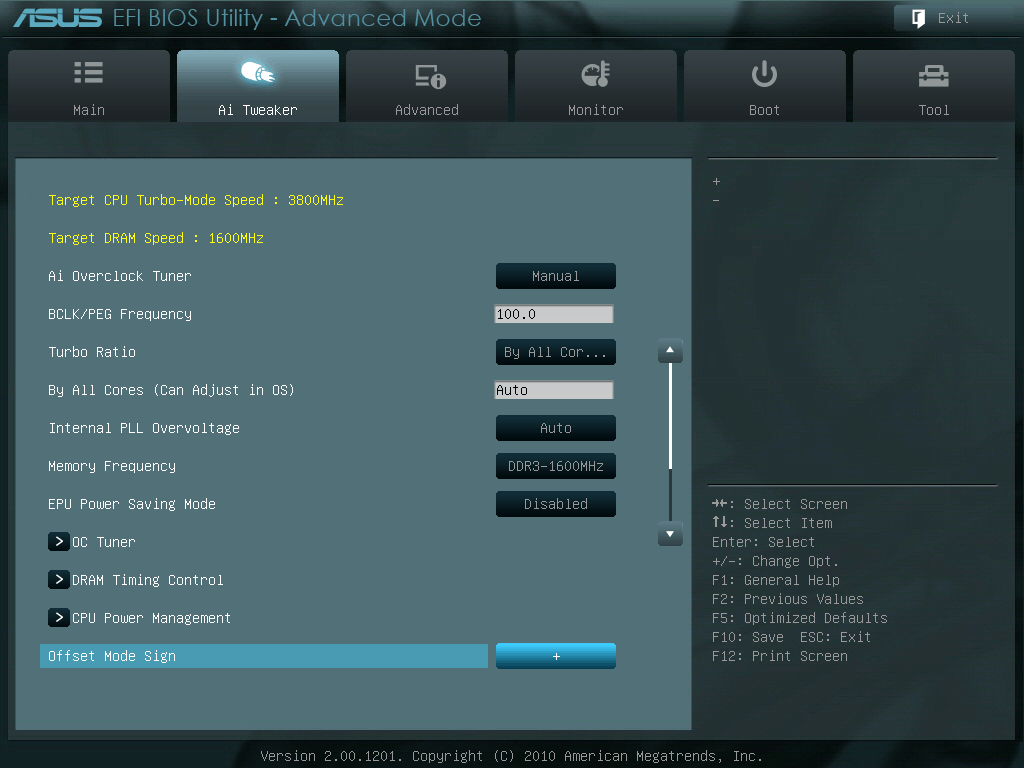Click the BCLK/PEG Frequency 100.0 field

click(554, 314)
